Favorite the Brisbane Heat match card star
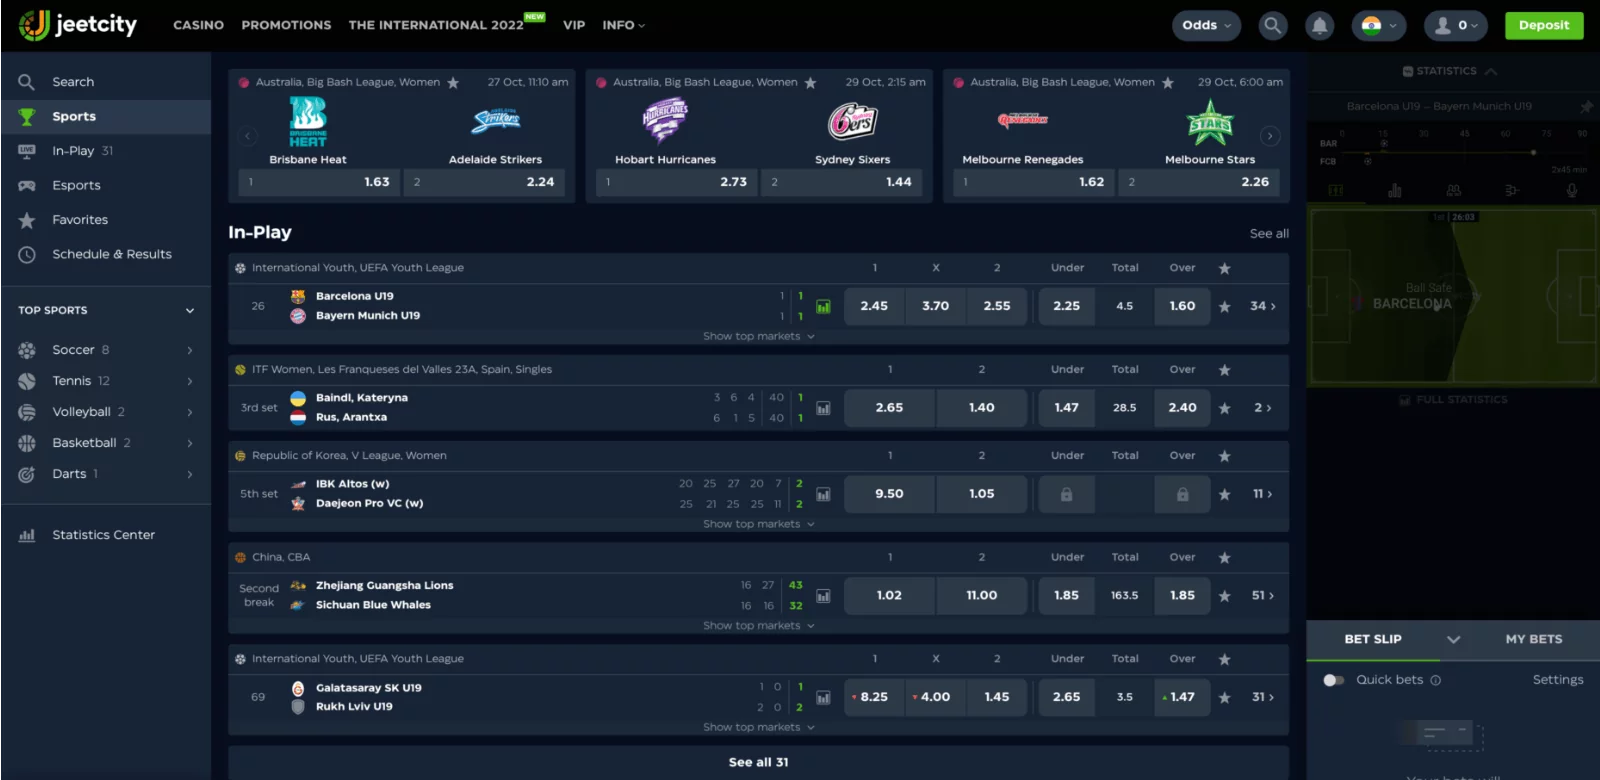Image resolution: width=1600 pixels, height=780 pixels. (x=453, y=83)
